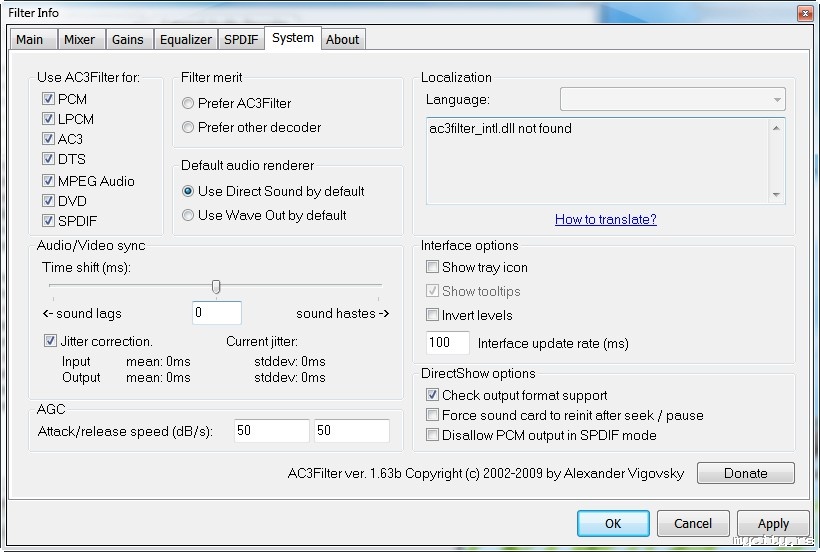This screenshot has height=552, width=820.
Task: Click the time shift value field
Action: tap(217, 313)
